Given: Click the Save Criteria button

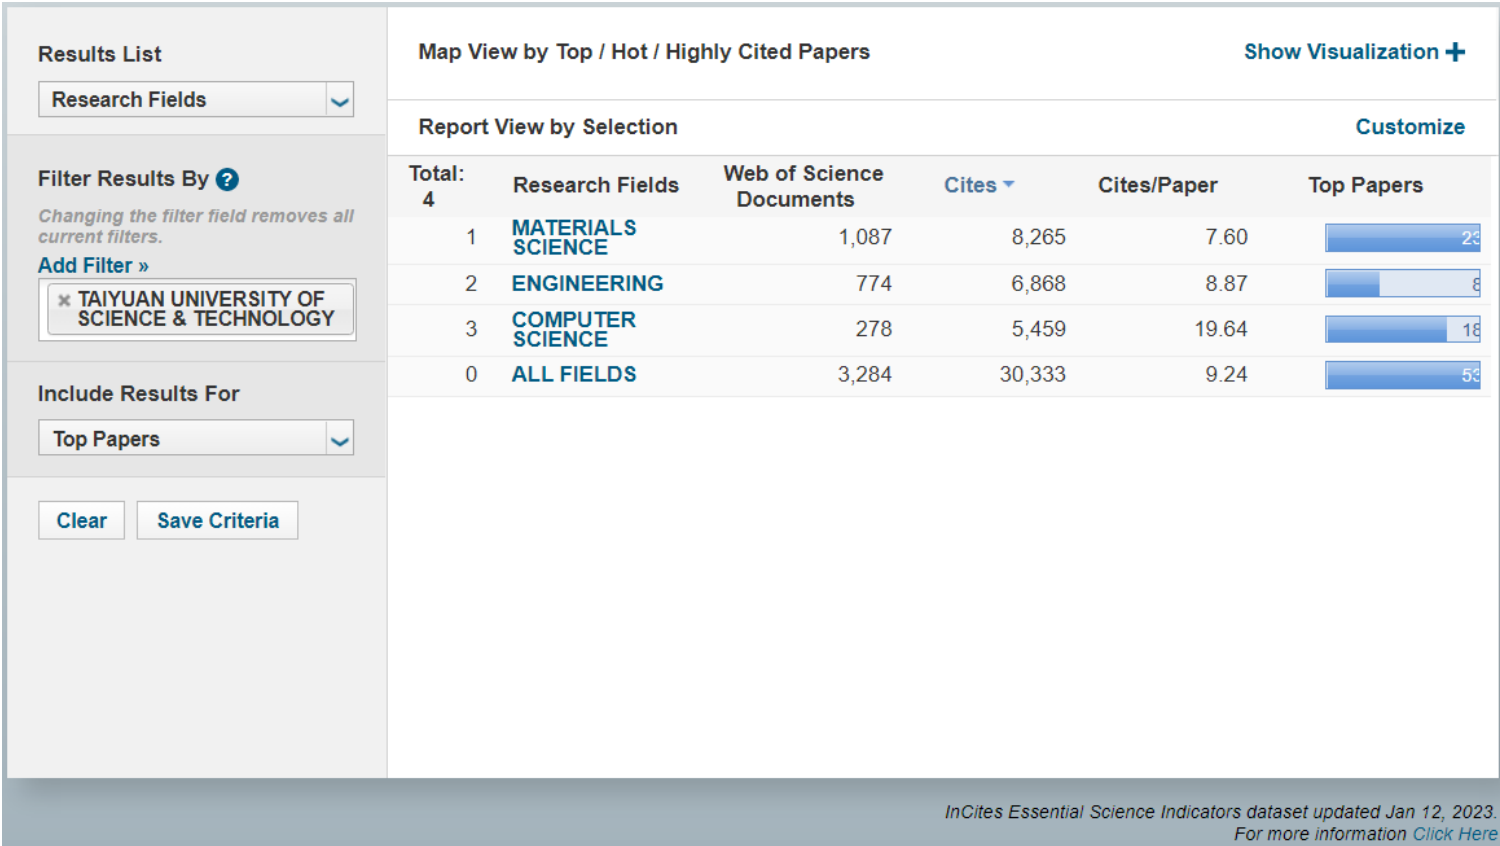Looking at the screenshot, I should (217, 521).
